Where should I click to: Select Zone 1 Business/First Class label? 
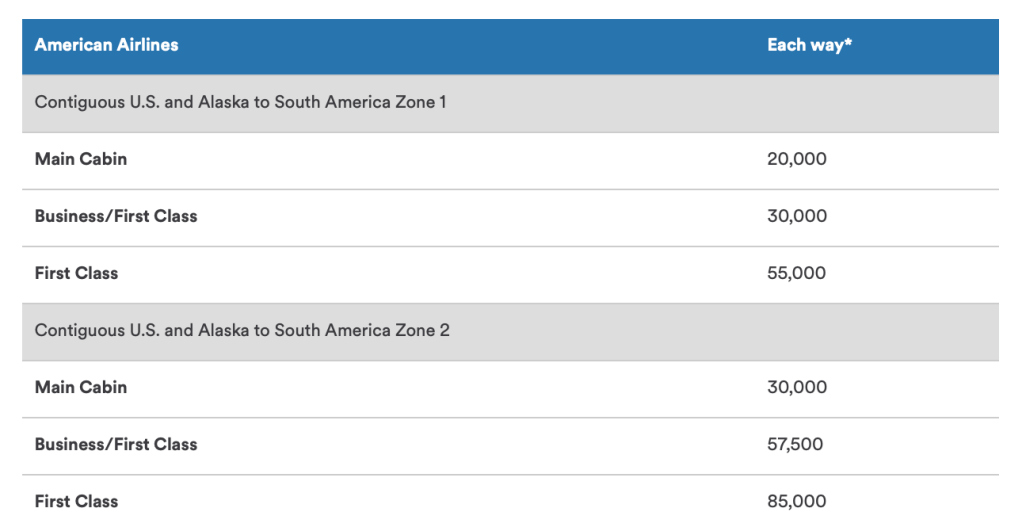click(x=116, y=216)
